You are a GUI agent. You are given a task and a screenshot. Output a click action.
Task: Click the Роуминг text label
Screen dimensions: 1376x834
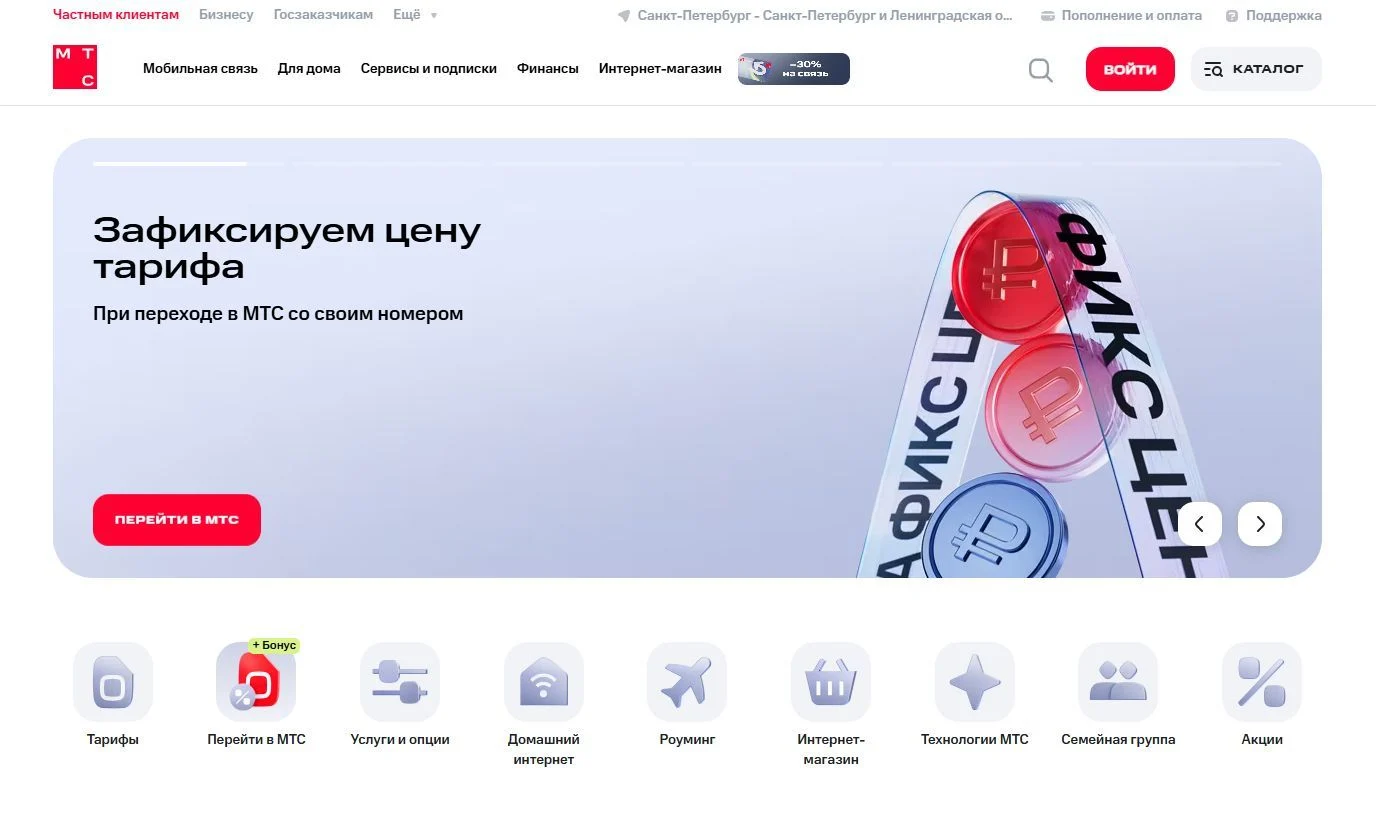pyautogui.click(x=687, y=740)
